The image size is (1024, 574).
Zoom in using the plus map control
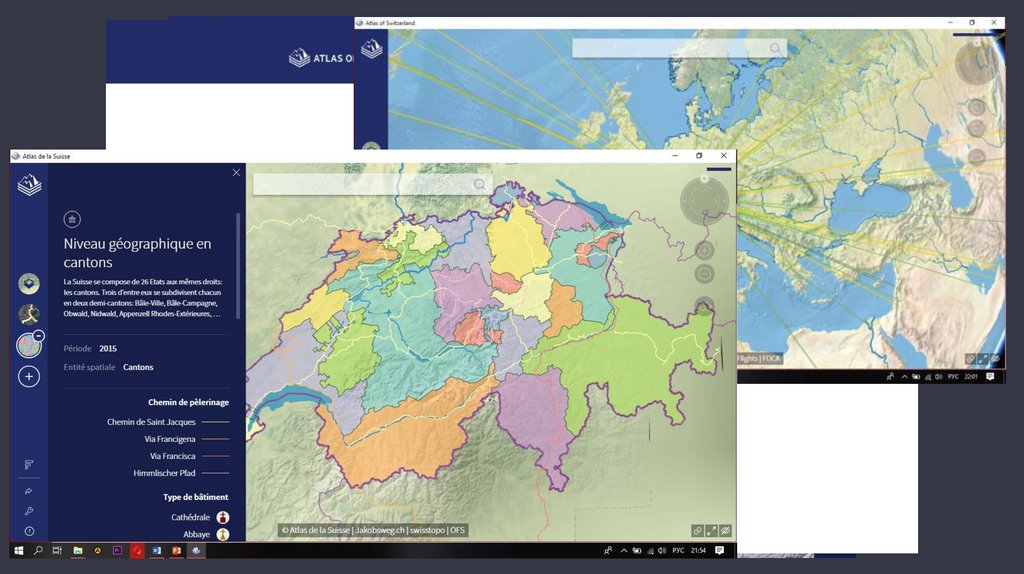click(704, 251)
